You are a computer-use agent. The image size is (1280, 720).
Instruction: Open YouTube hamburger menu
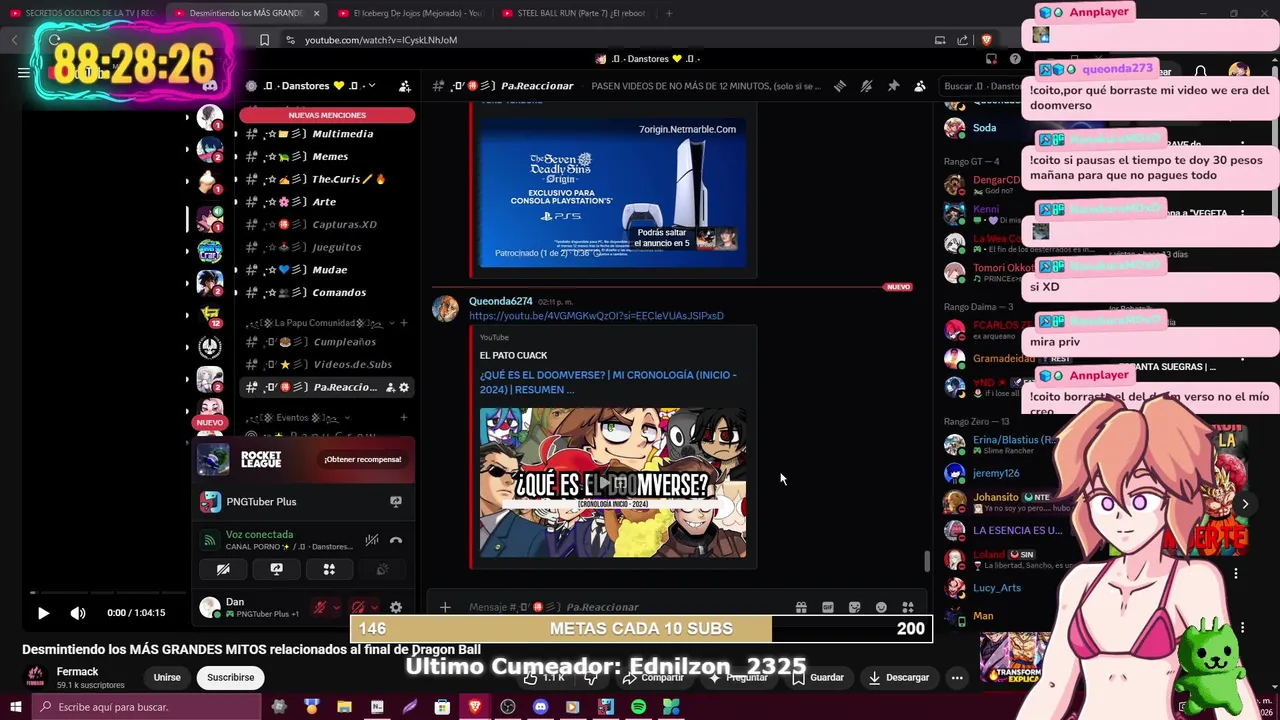coord(24,72)
